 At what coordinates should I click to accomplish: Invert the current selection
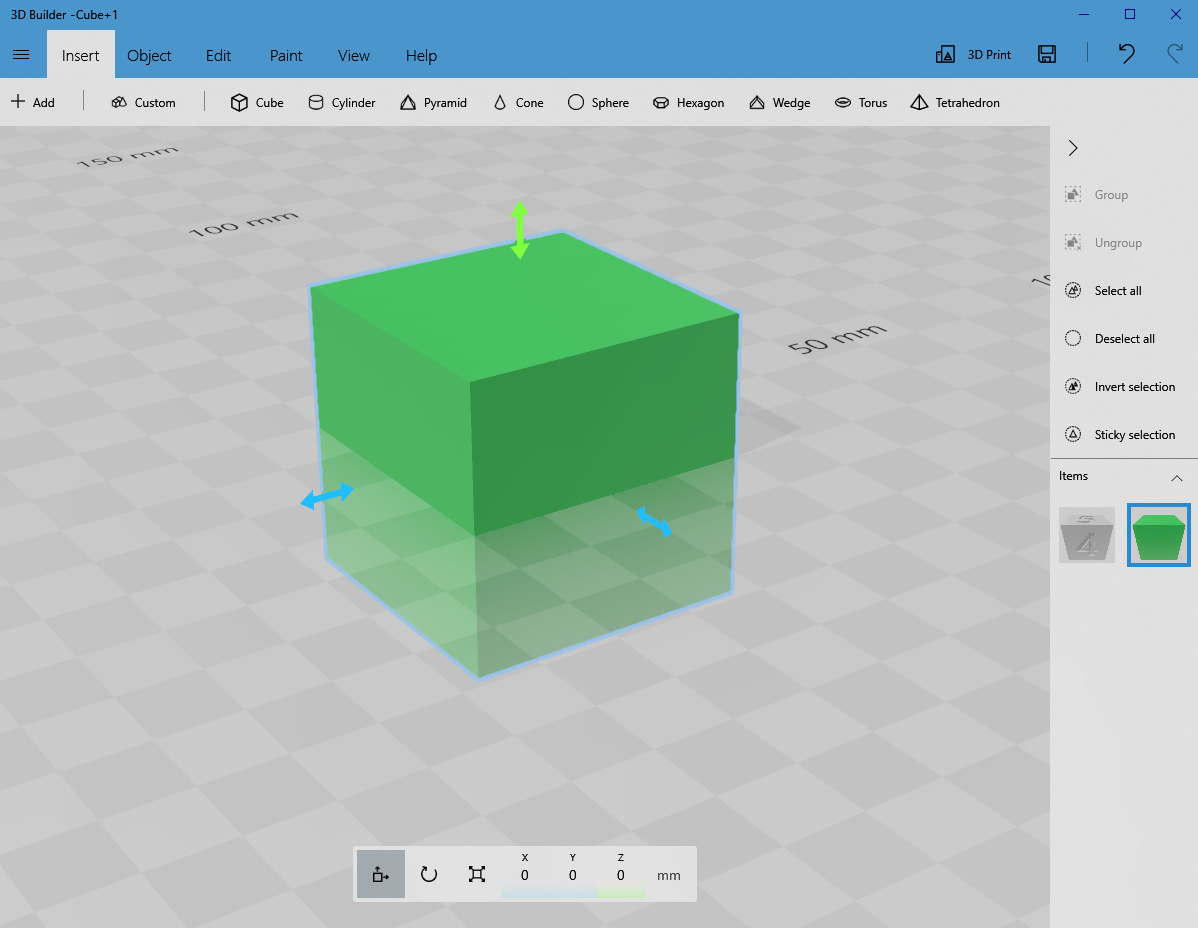point(1124,386)
